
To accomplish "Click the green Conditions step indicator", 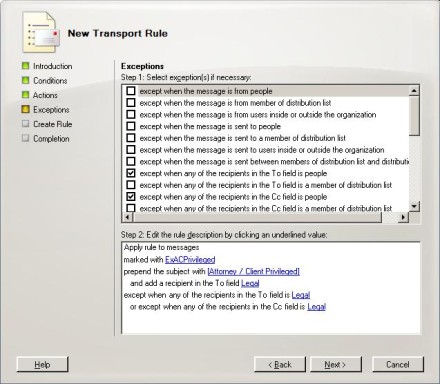I will point(25,80).
